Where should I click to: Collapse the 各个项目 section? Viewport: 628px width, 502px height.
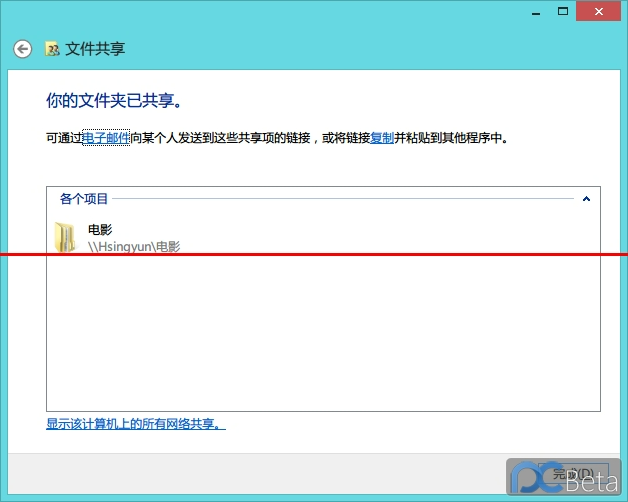point(586,199)
